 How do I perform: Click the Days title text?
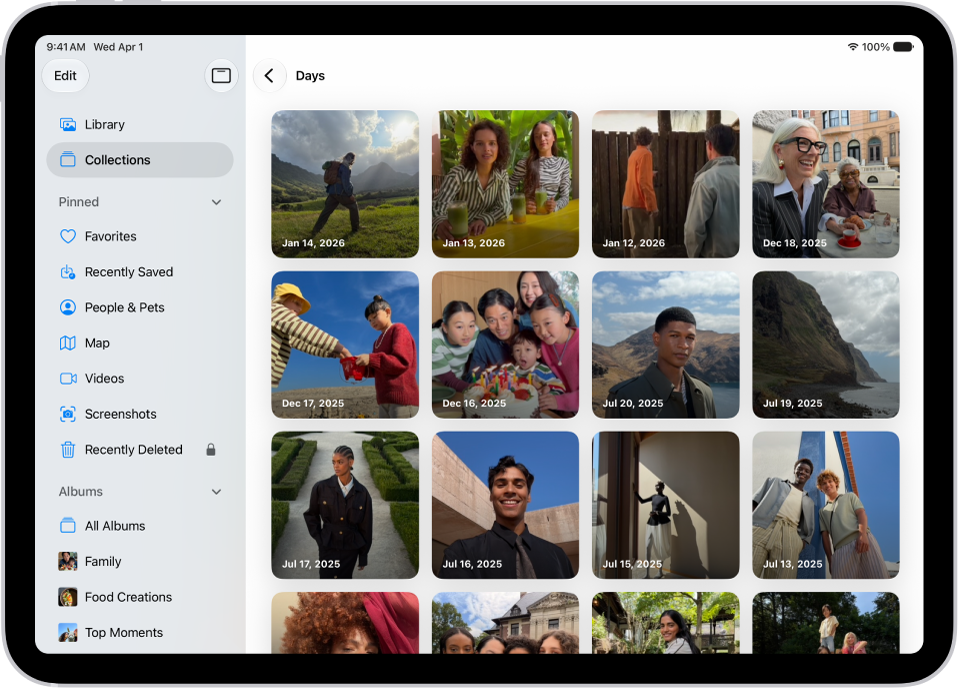310,75
